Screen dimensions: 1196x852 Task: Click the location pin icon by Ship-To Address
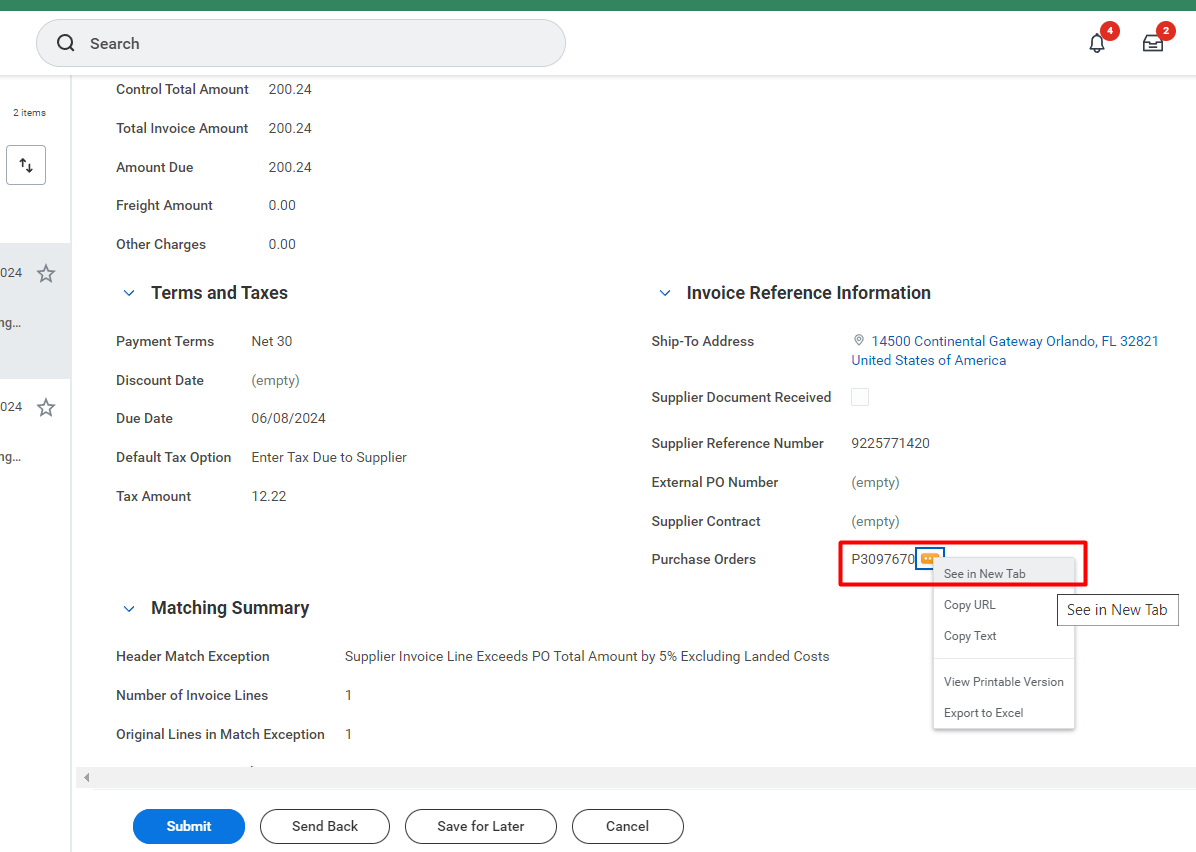[x=859, y=341]
